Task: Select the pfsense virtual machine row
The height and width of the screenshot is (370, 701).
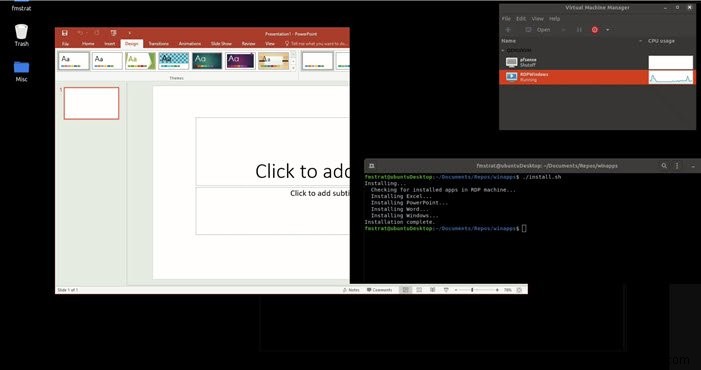Action: [597, 62]
